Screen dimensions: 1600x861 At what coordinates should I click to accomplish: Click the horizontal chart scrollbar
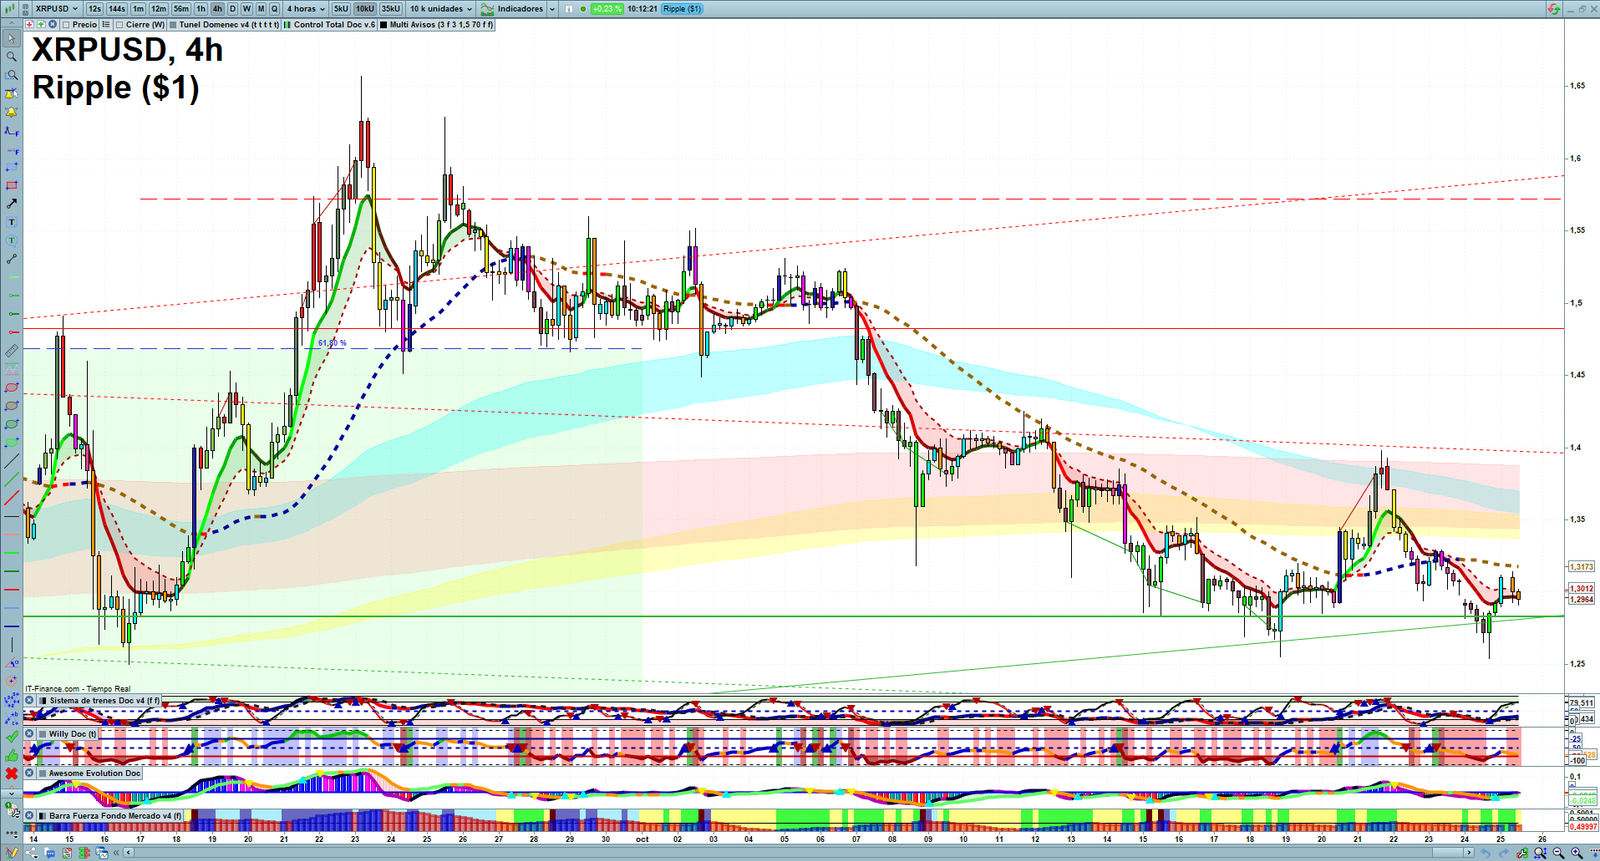[x=800, y=853]
